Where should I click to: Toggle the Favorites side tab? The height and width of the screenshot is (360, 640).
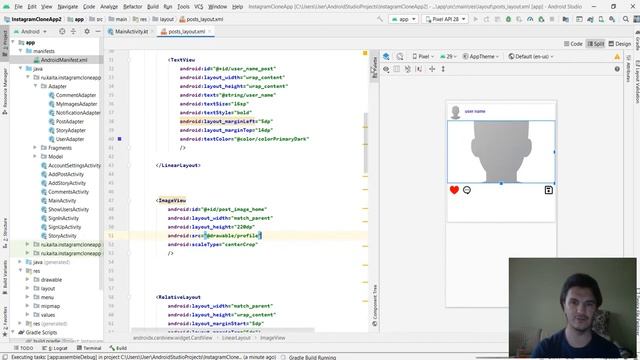(5, 321)
